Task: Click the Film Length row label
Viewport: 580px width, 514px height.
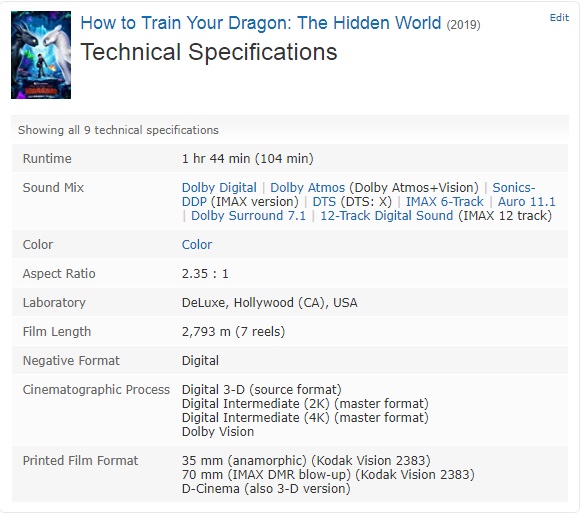Action: pyautogui.click(x=57, y=332)
